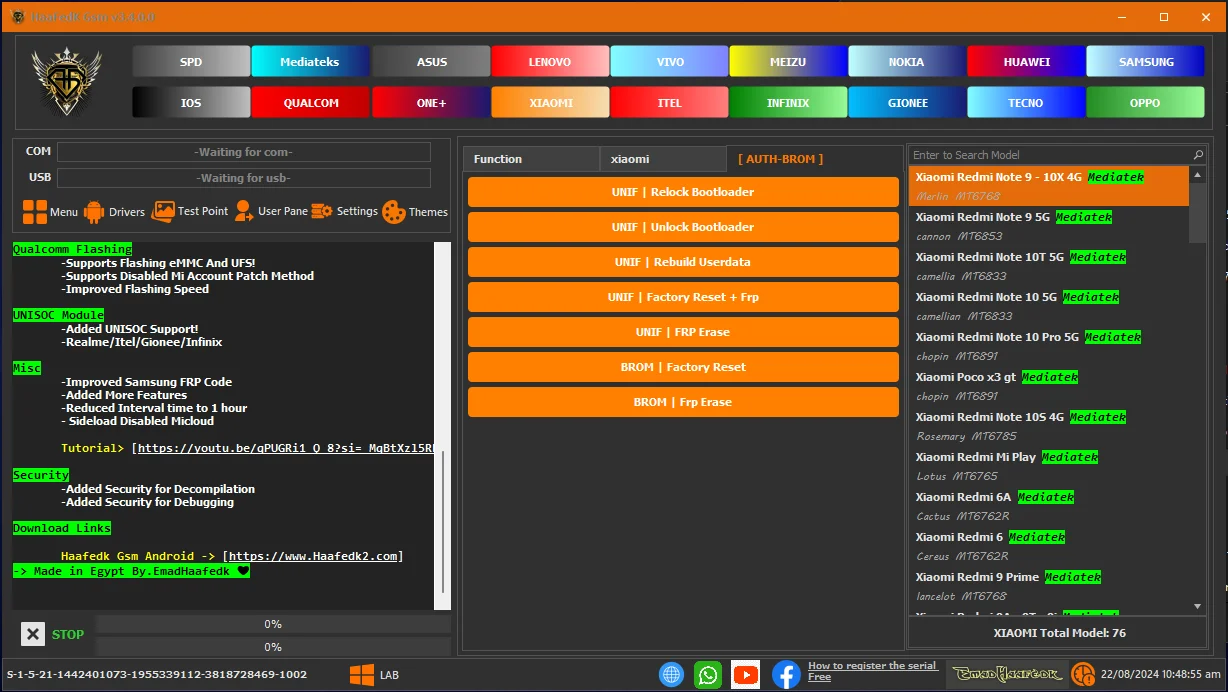Click the clock icon beside the date
The width and height of the screenshot is (1228, 692).
tap(1082, 675)
